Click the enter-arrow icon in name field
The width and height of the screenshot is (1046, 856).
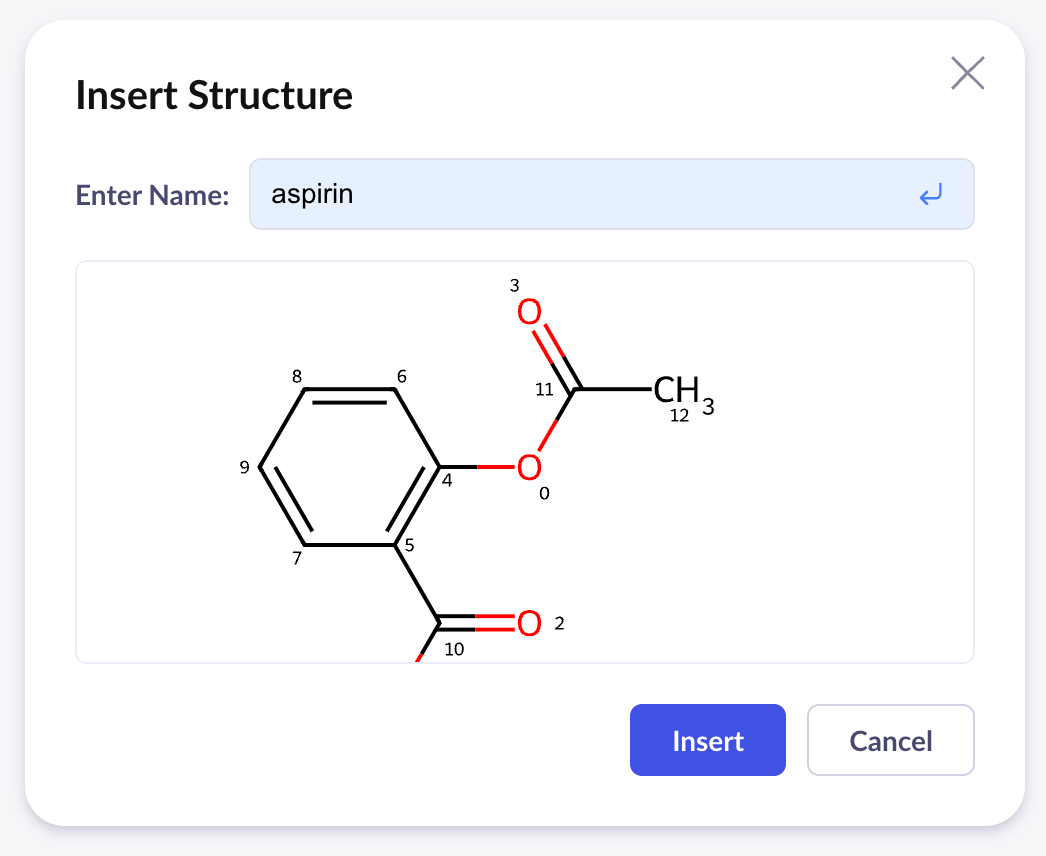(931, 195)
